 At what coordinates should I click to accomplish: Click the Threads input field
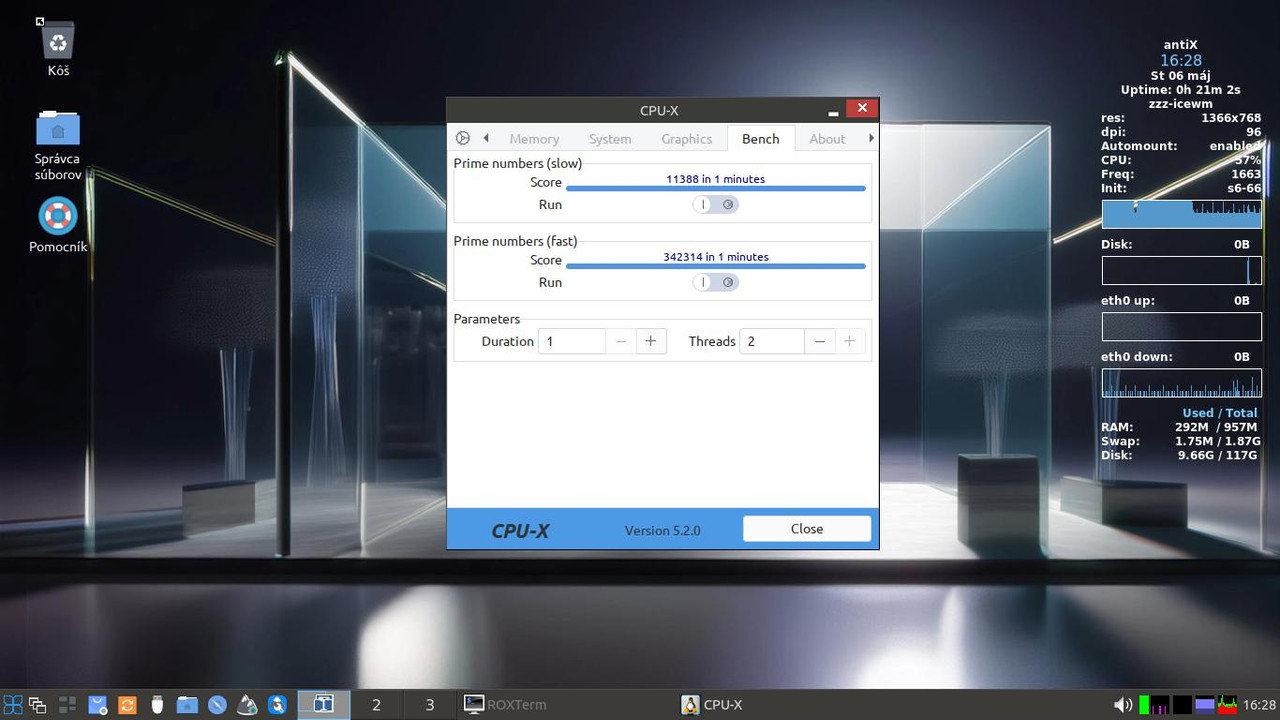[771, 341]
